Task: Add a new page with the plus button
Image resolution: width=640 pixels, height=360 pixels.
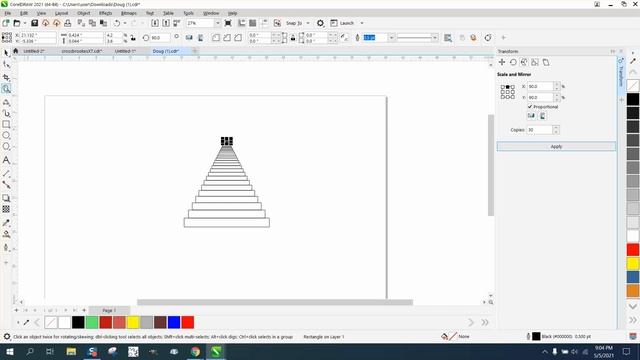Action: tap(16, 310)
